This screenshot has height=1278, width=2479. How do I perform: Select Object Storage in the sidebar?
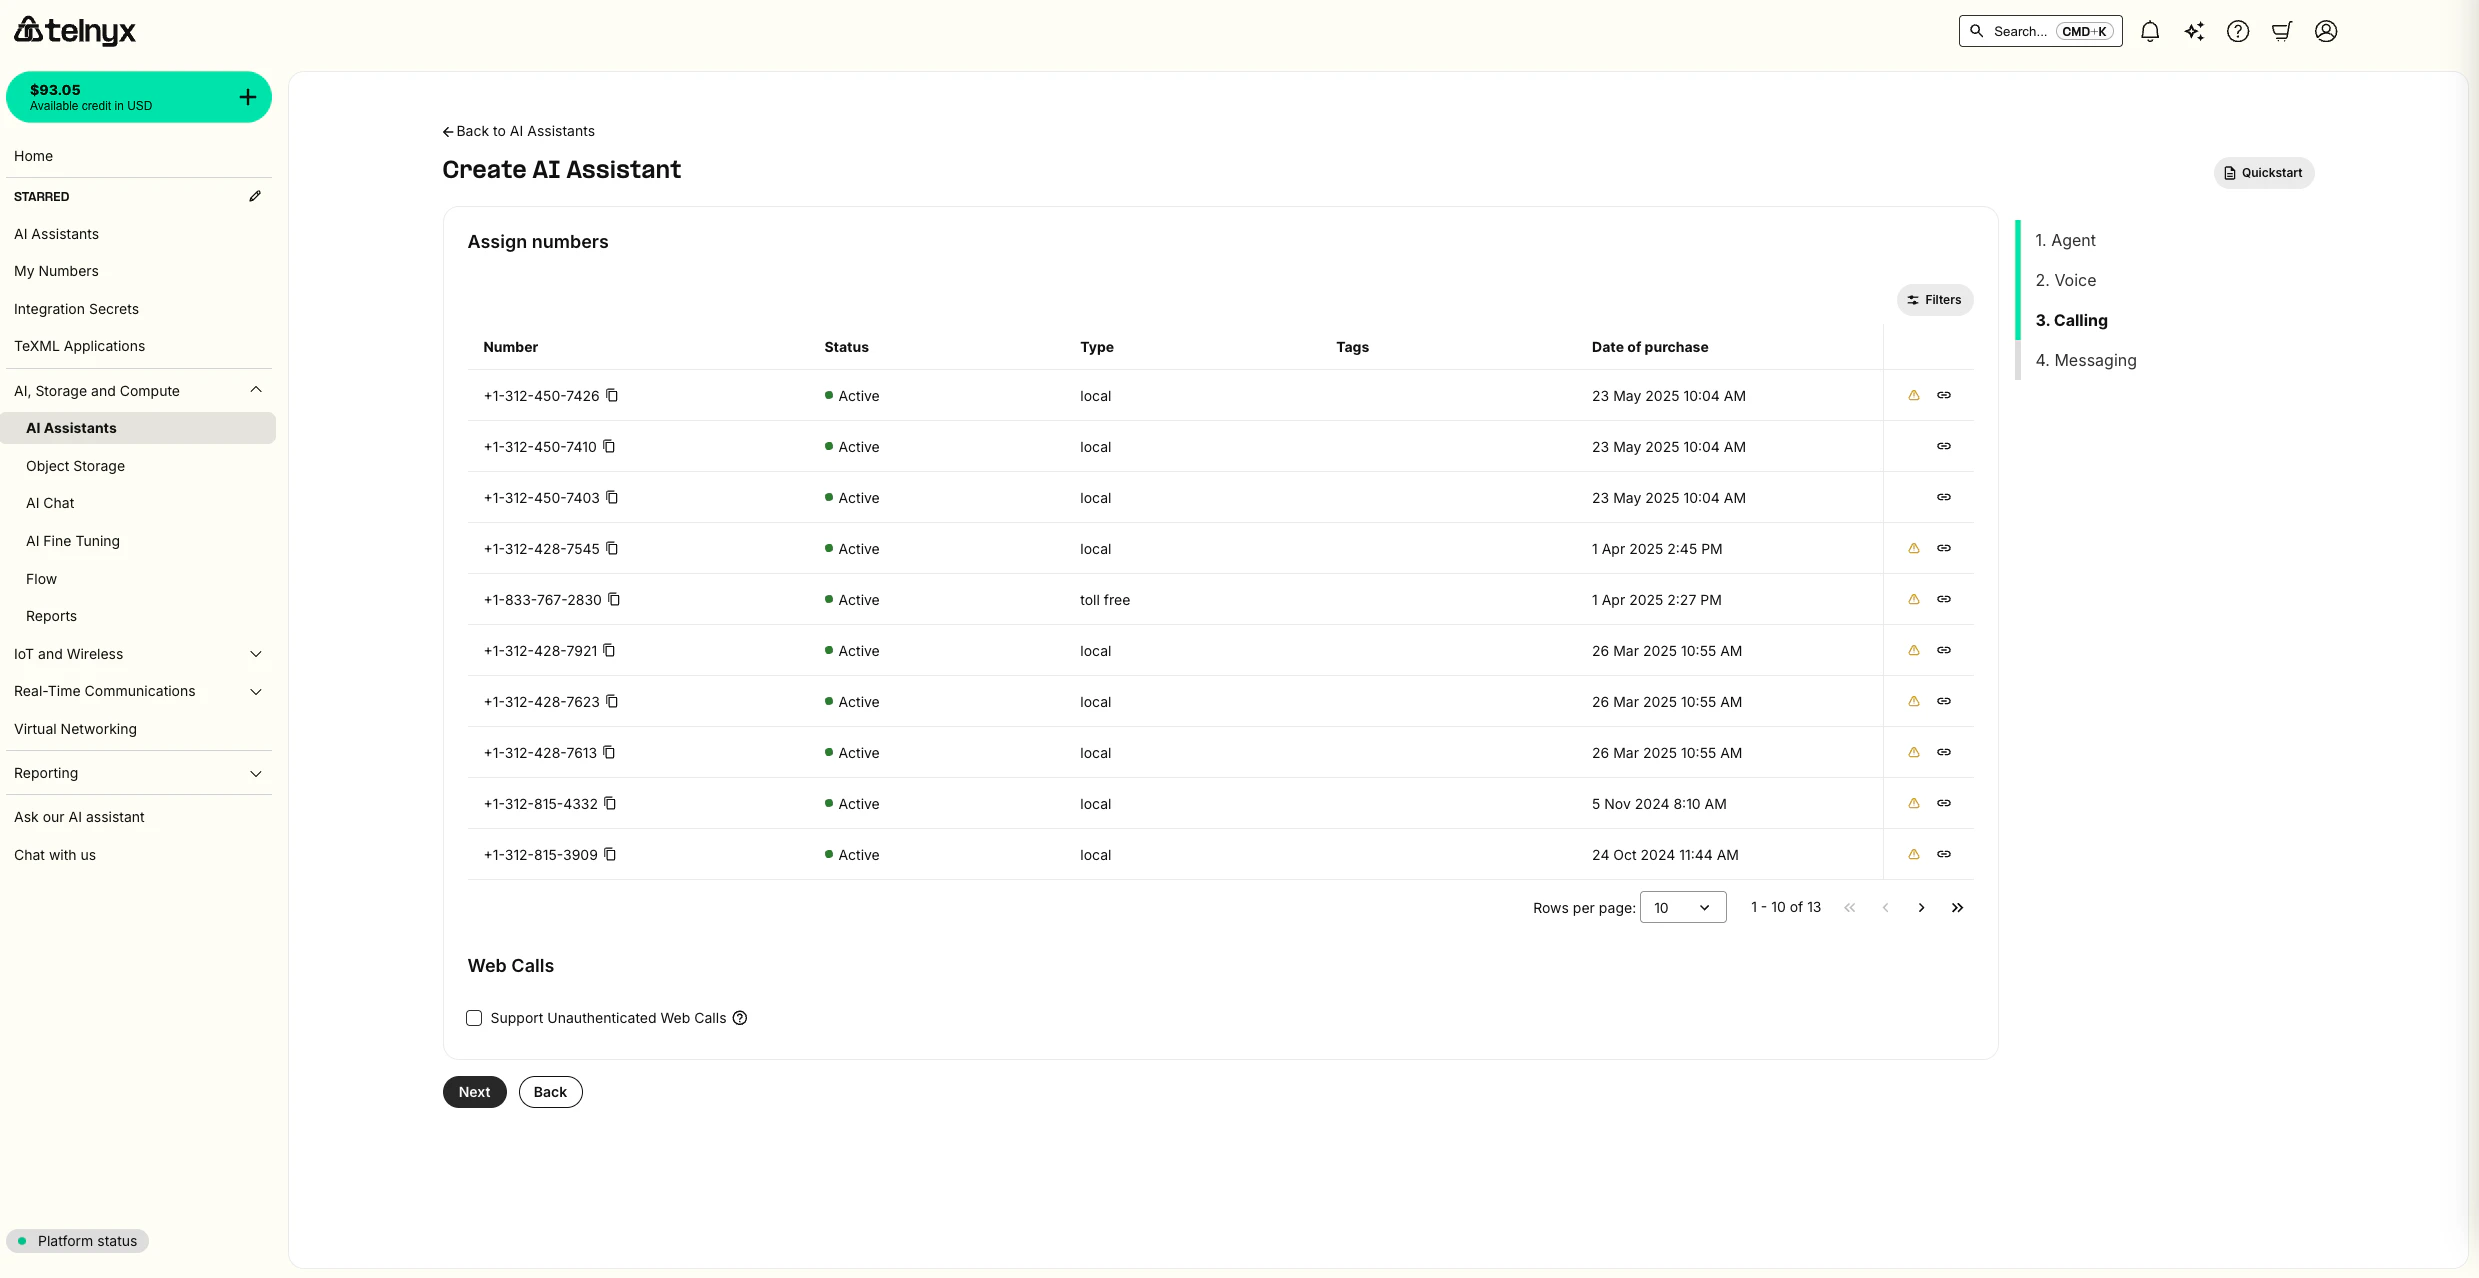click(x=75, y=466)
